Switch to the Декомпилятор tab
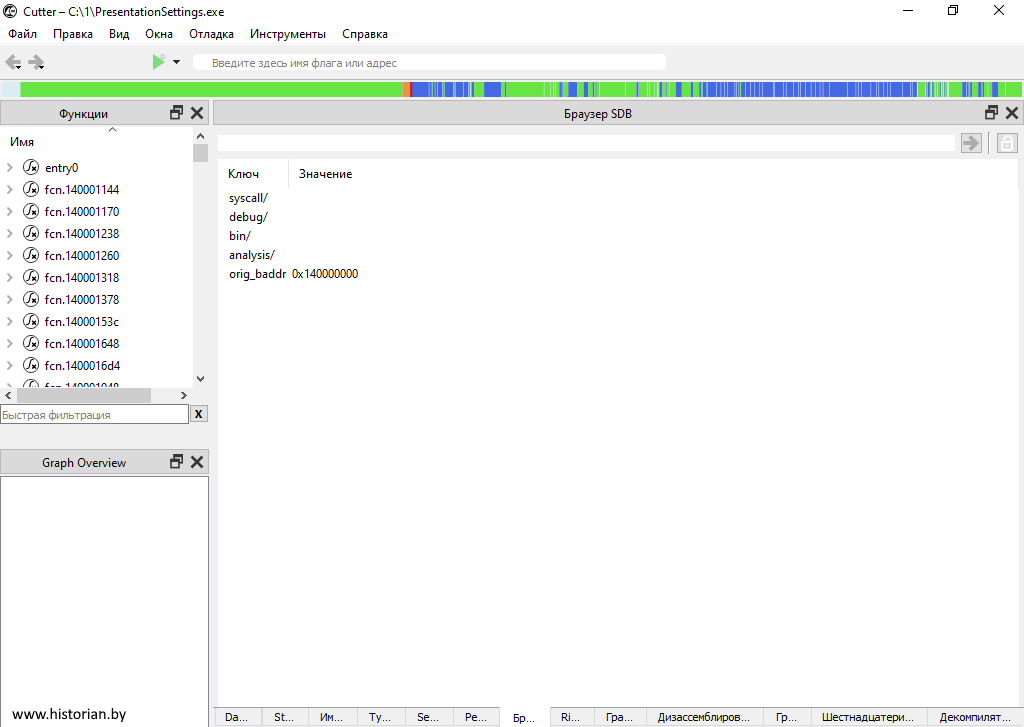This screenshot has width=1024, height=727. [x=975, y=717]
